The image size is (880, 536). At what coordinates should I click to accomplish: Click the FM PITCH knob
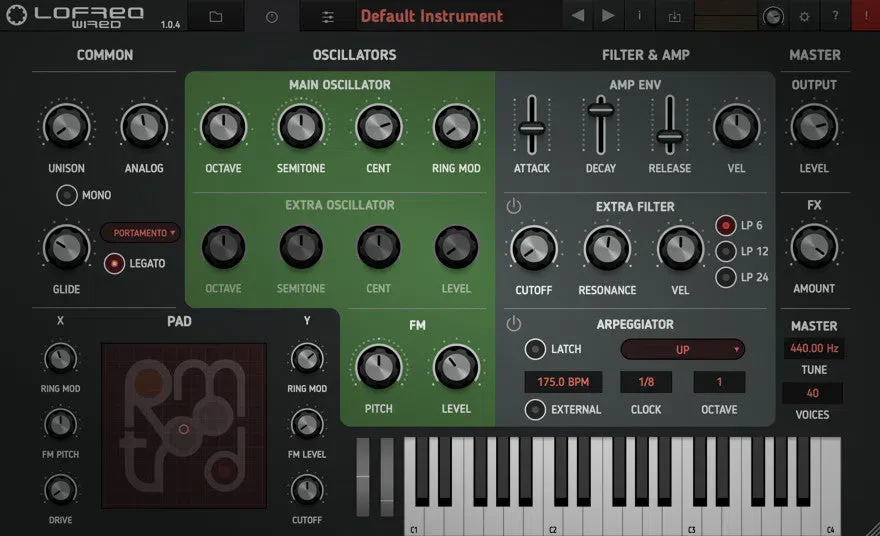379,368
